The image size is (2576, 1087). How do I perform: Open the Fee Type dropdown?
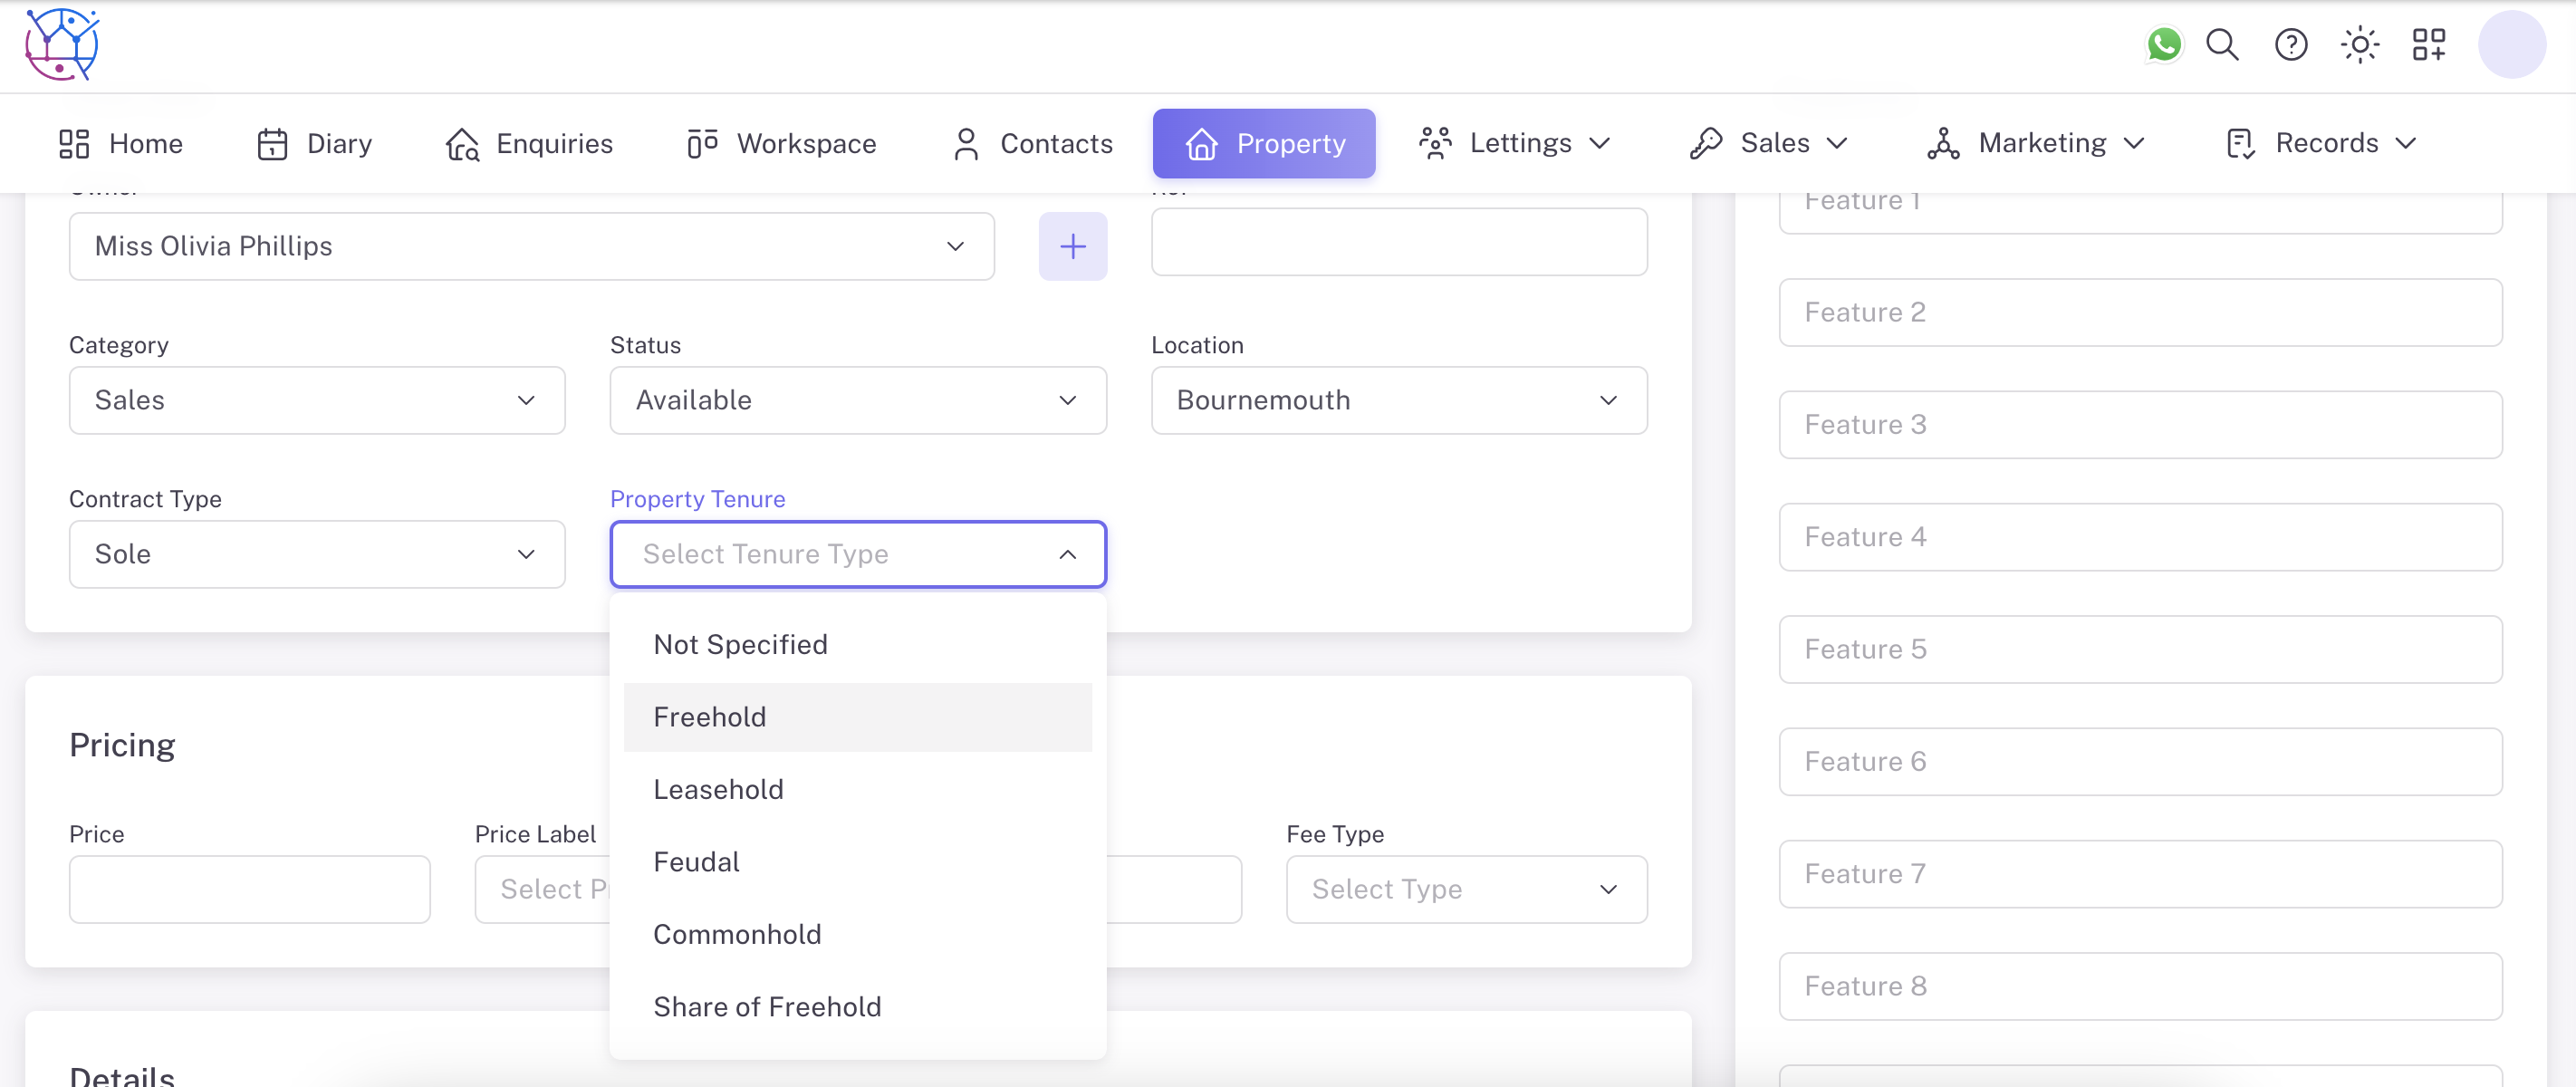[1465, 889]
